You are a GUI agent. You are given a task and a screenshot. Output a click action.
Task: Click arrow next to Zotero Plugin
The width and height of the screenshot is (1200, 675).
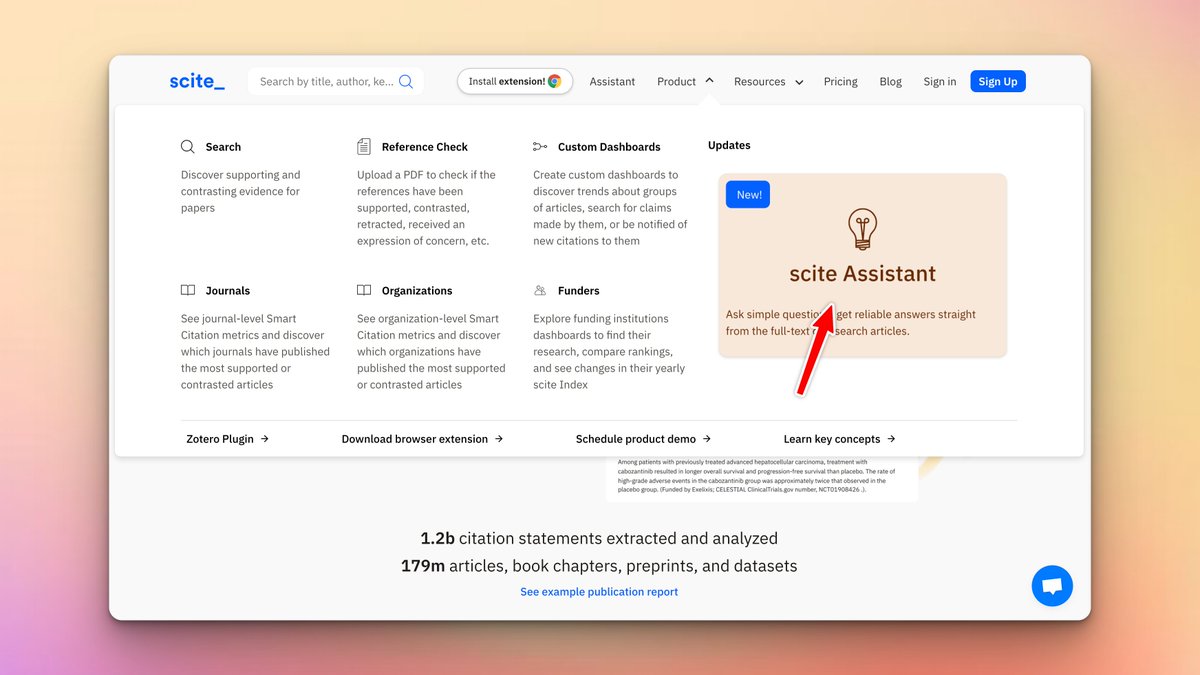pos(264,439)
